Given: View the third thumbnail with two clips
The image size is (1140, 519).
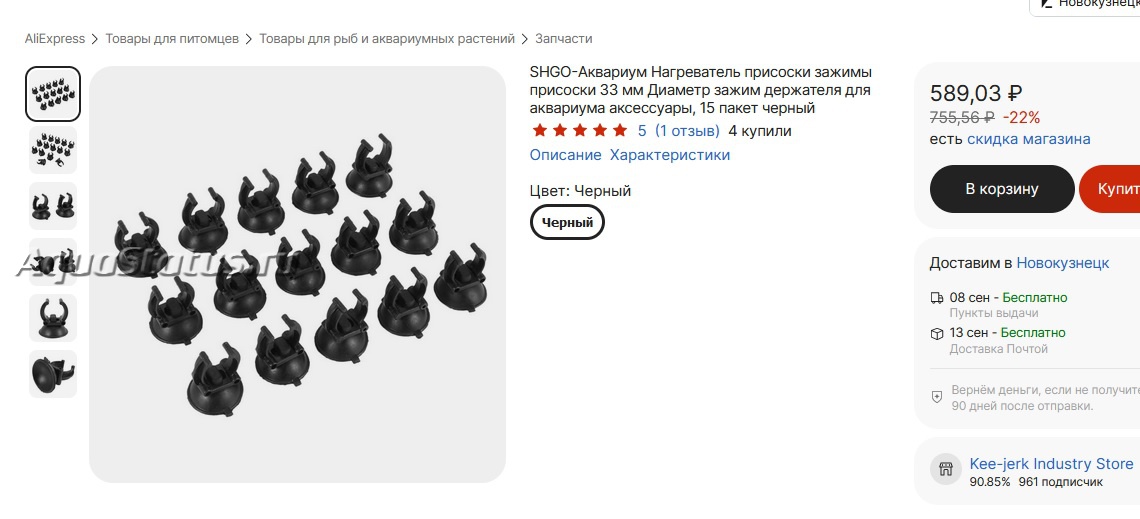Looking at the screenshot, I should click(53, 206).
